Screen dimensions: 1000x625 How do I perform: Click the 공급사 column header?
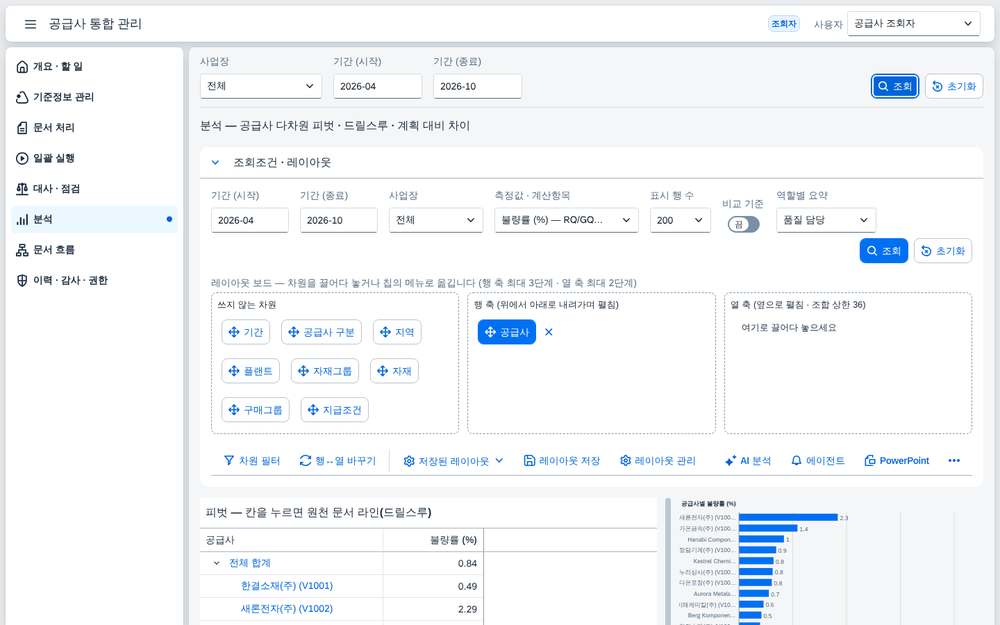(291, 540)
